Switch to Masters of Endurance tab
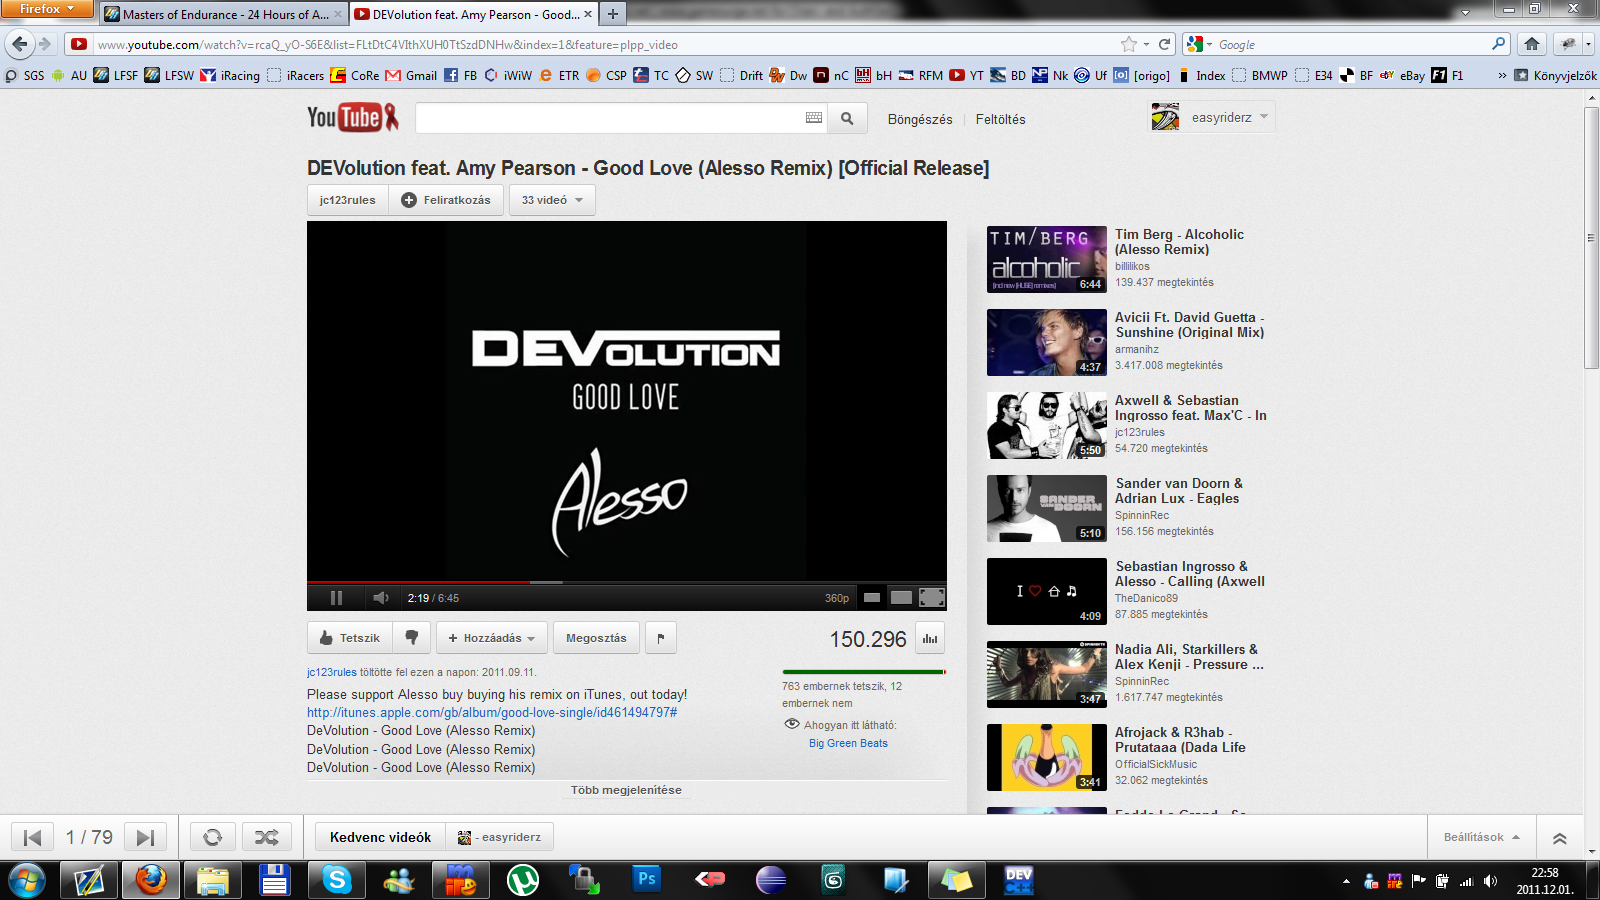This screenshot has width=1600, height=900. coord(224,14)
